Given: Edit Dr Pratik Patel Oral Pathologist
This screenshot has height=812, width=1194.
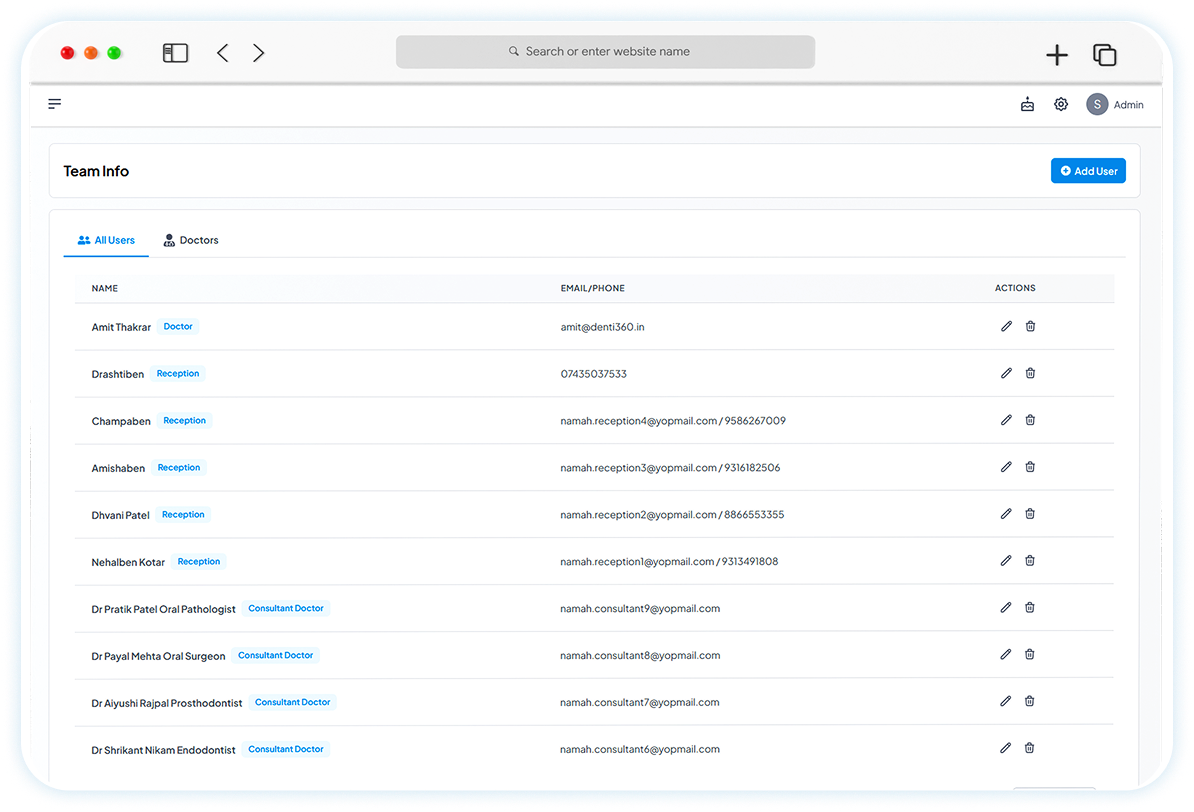Looking at the screenshot, I should pos(1006,608).
